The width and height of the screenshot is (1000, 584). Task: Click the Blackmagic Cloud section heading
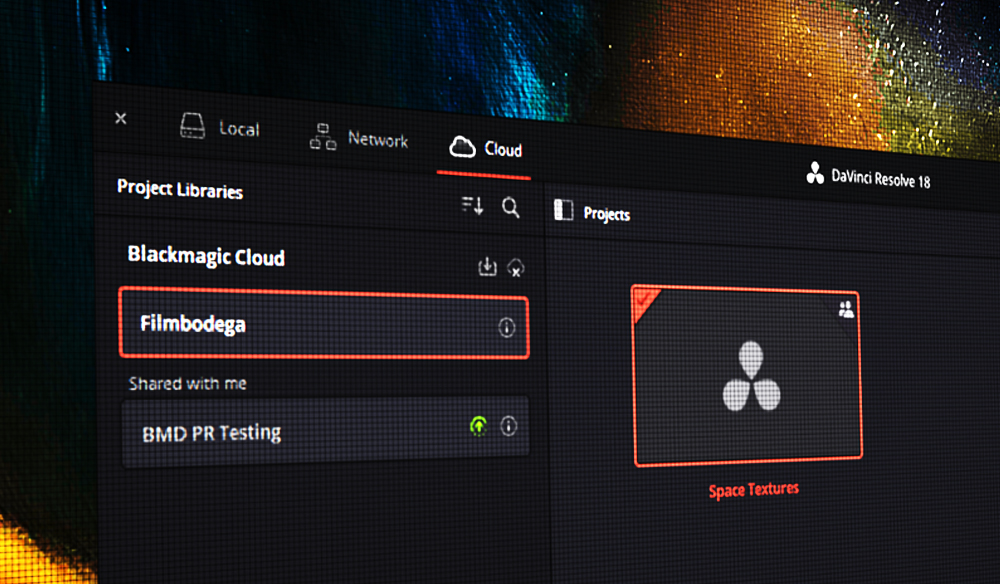[x=206, y=256]
